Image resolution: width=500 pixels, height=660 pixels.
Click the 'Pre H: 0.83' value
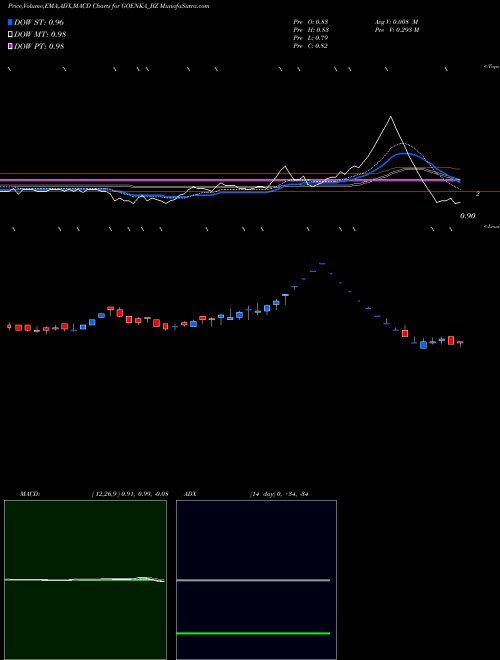point(311,30)
